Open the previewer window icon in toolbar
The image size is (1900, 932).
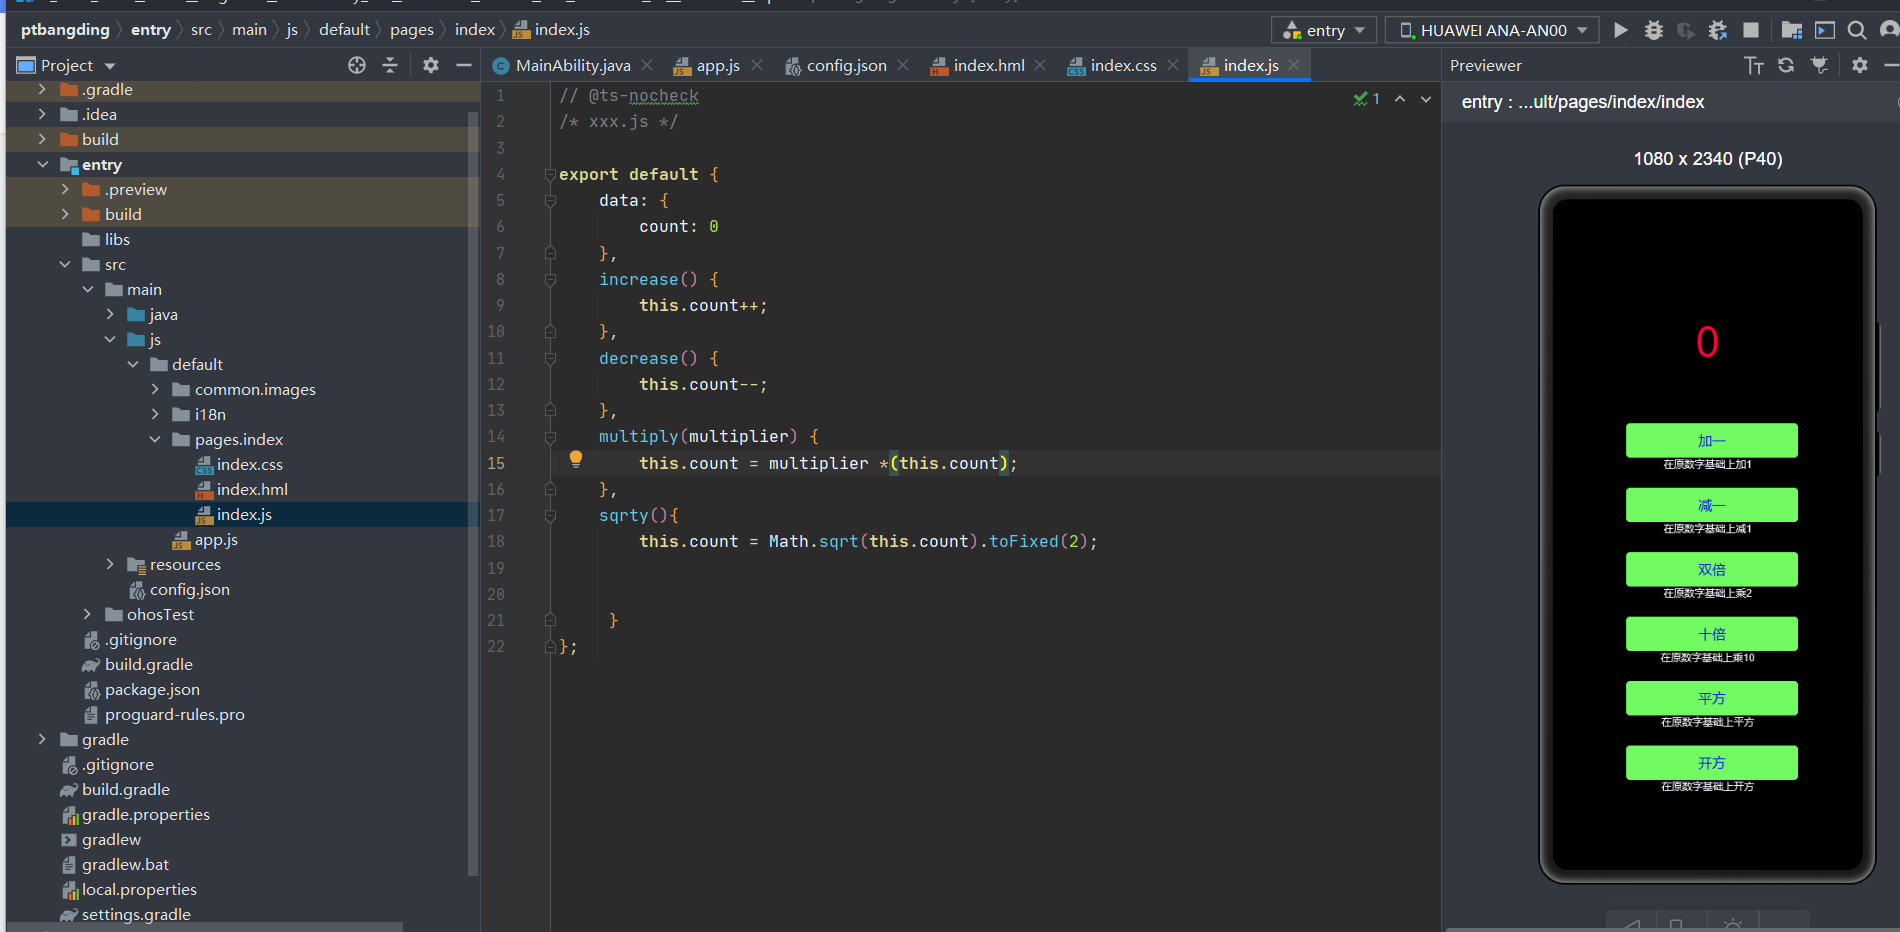click(x=1825, y=30)
